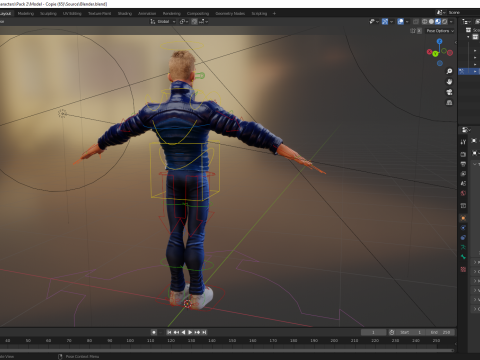Select solid viewport shading mode
The width and height of the screenshot is (480, 360).
pyautogui.click(x=431, y=21)
